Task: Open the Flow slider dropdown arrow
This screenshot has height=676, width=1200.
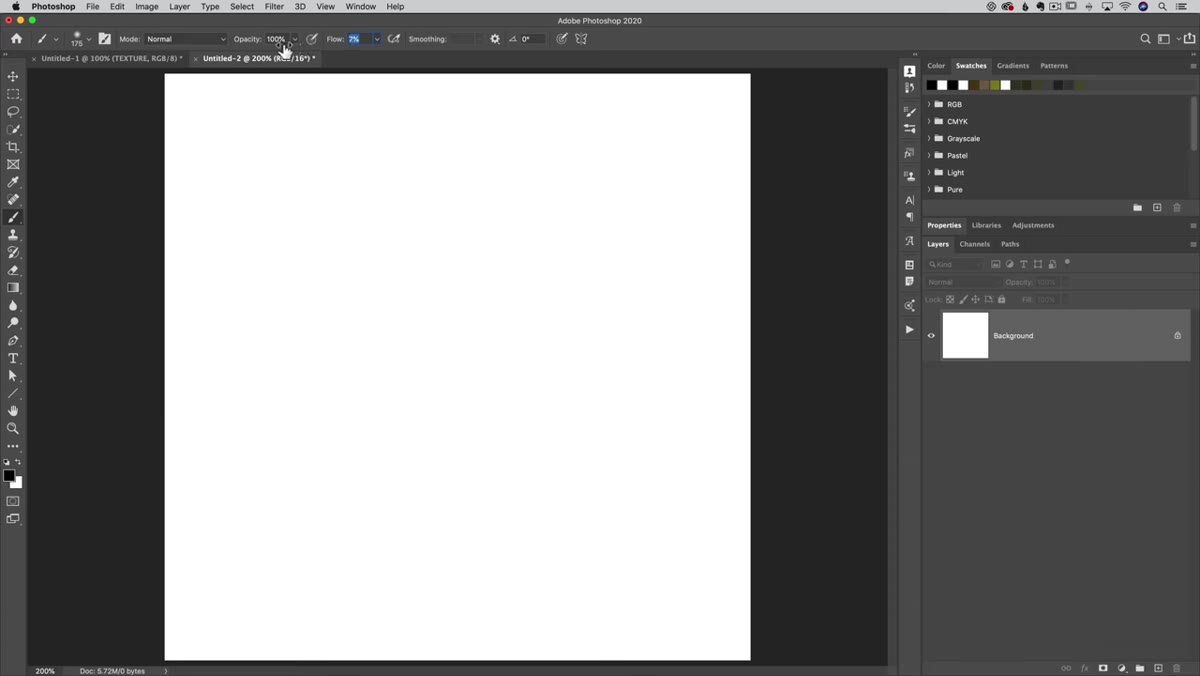Action: click(376, 39)
